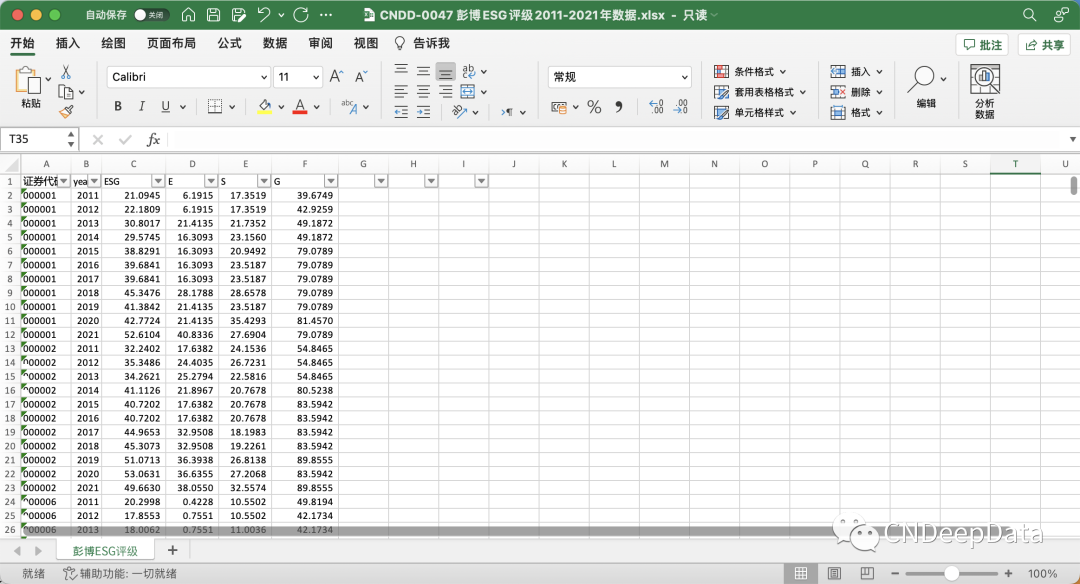Click the red Font Color icon
The image size is (1080, 584).
[x=300, y=106]
